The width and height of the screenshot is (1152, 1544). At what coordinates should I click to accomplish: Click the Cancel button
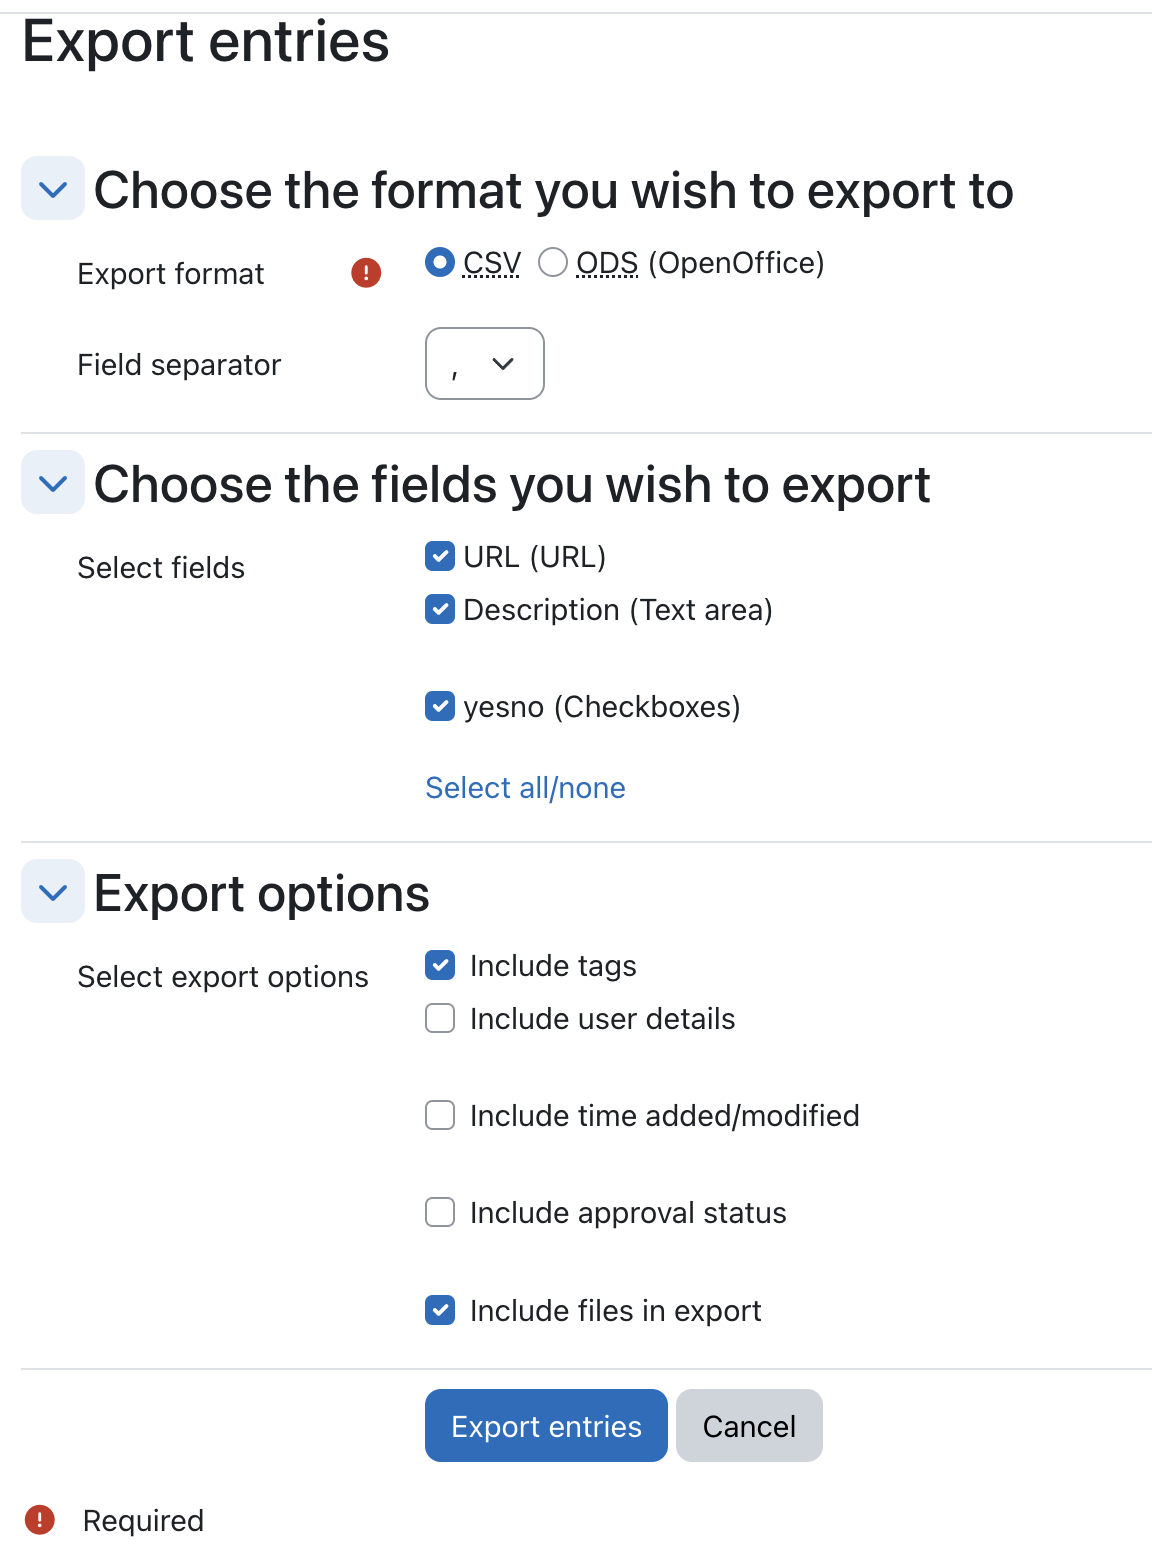point(749,1425)
